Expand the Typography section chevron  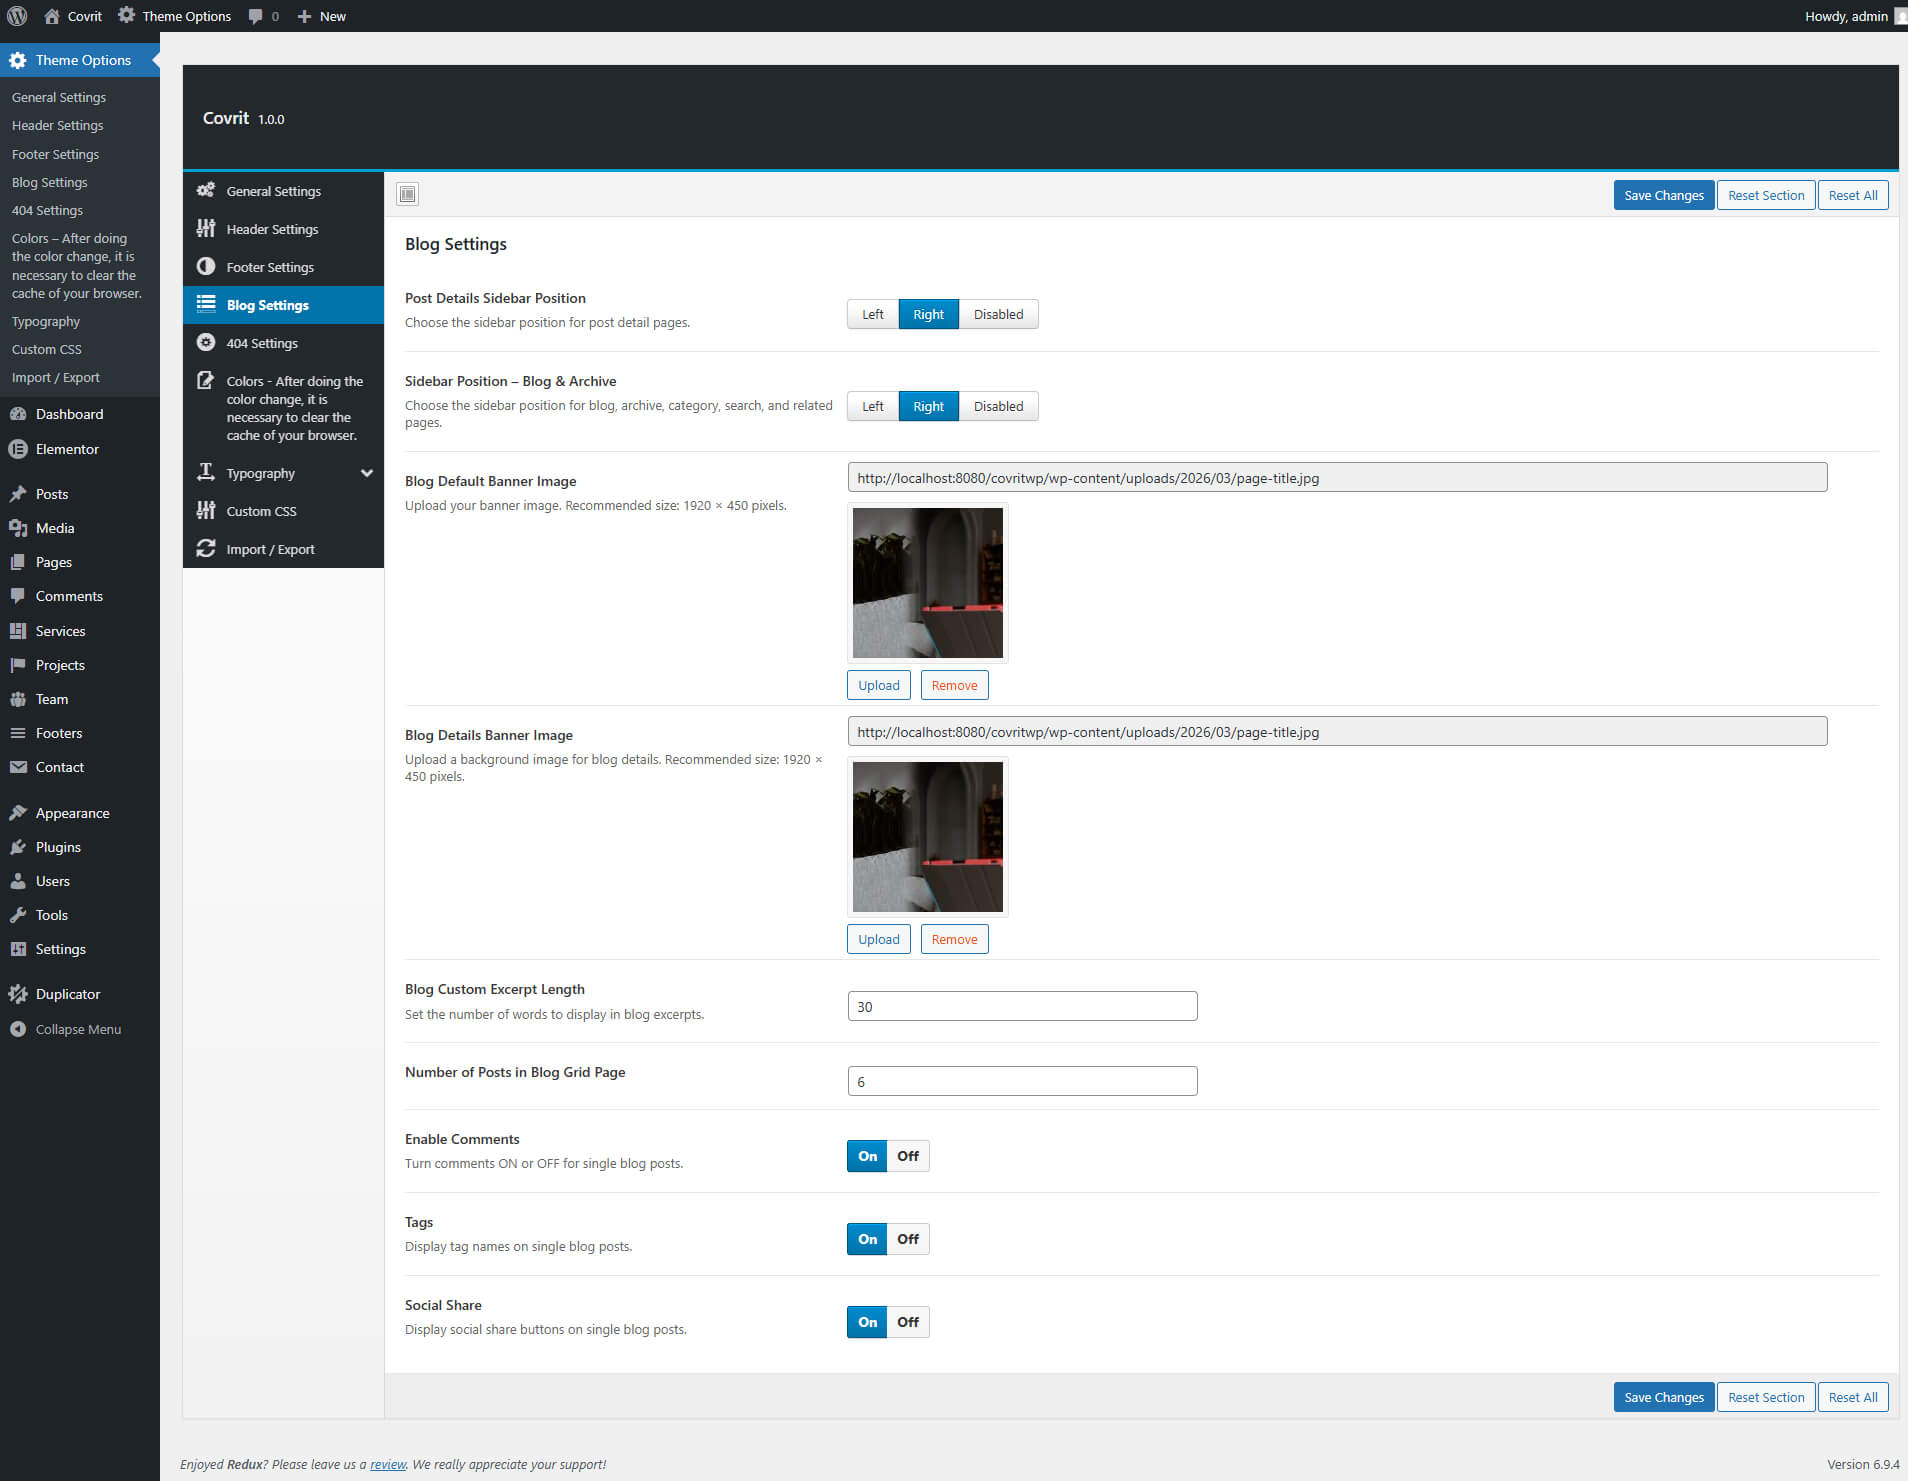tap(367, 473)
